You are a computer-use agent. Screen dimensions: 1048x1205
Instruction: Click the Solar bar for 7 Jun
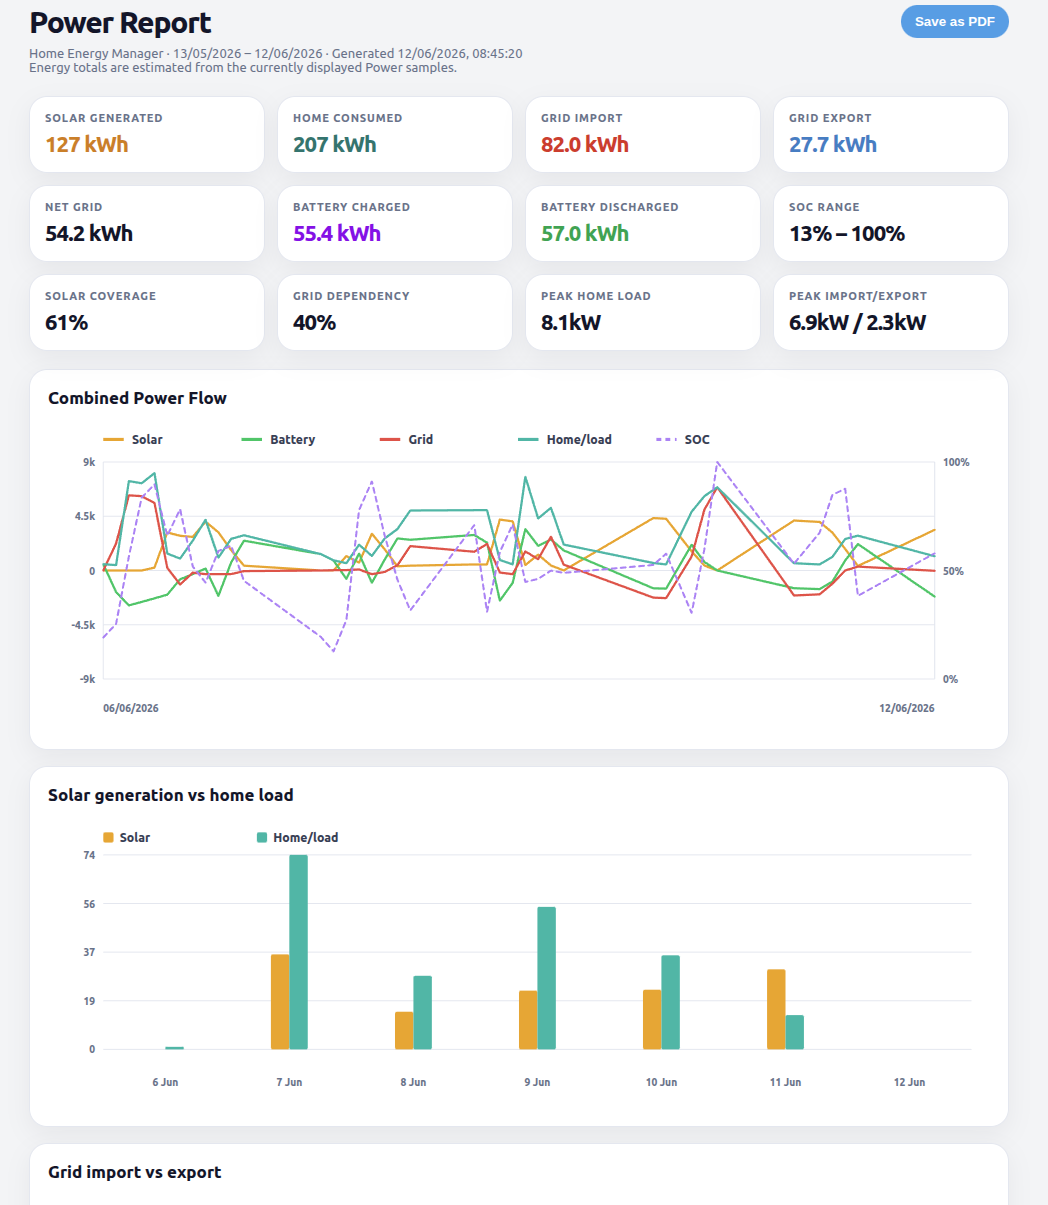[x=280, y=1002]
